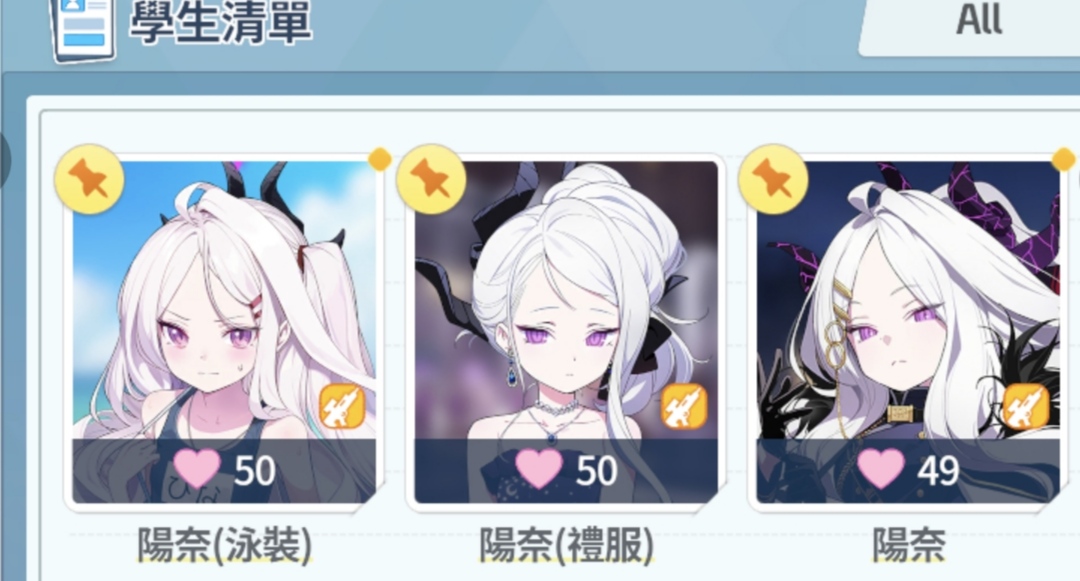Open the 陽奈(泳裝) student portrait
This screenshot has width=1080, height=581.
click(x=225, y=332)
